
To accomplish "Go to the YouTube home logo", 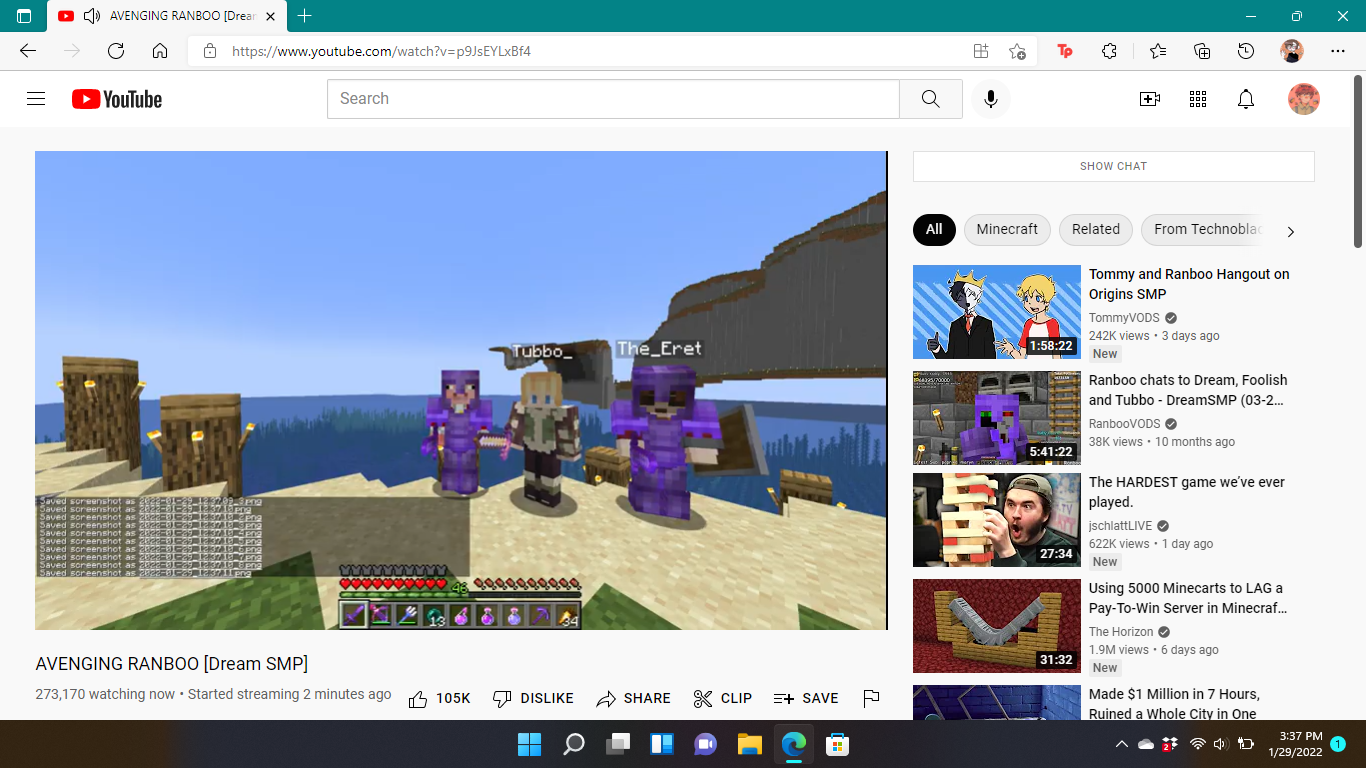I will coord(117,99).
